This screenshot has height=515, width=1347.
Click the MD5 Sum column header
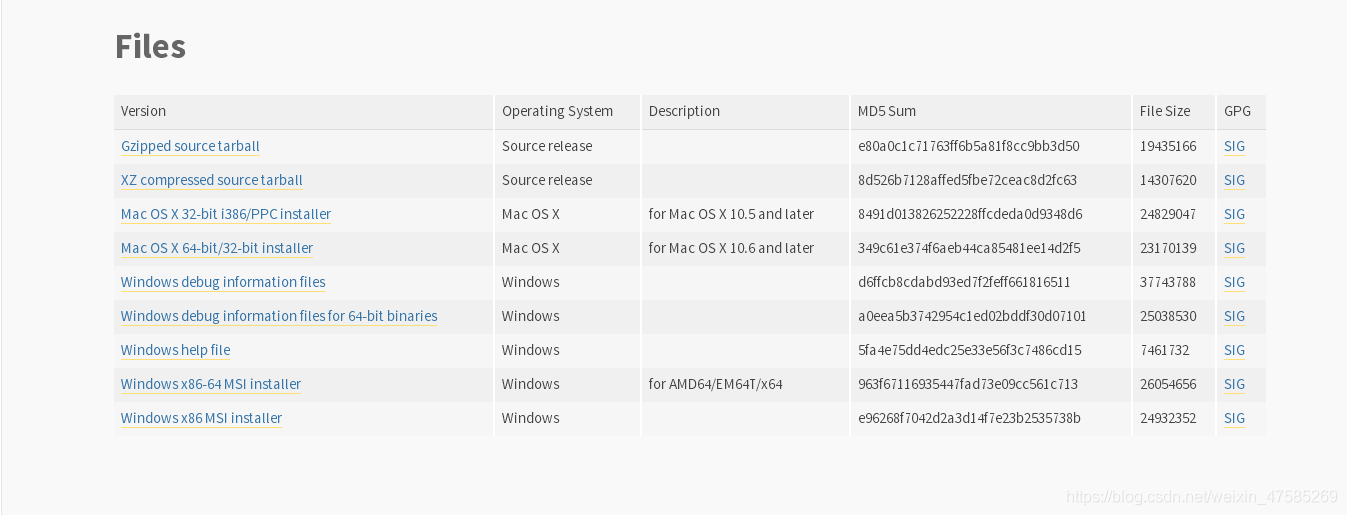click(x=887, y=111)
